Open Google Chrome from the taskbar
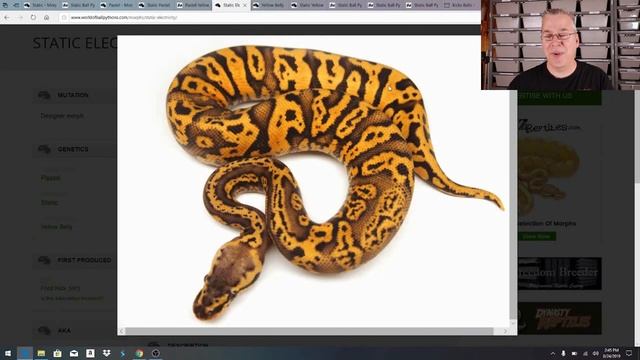Viewport: 640px width, 360px height. click(x=139, y=353)
